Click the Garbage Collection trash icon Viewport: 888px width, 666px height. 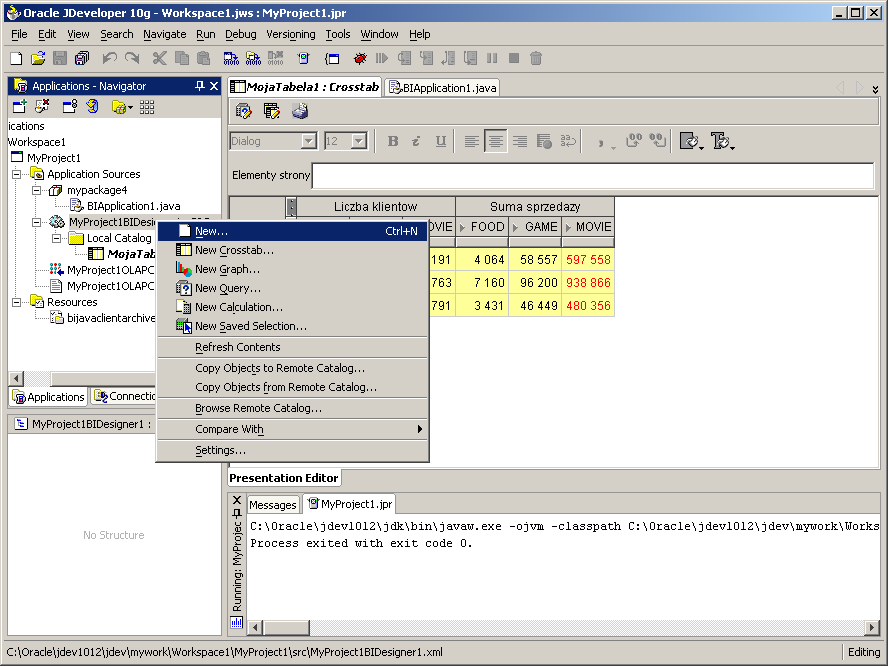pos(536,58)
